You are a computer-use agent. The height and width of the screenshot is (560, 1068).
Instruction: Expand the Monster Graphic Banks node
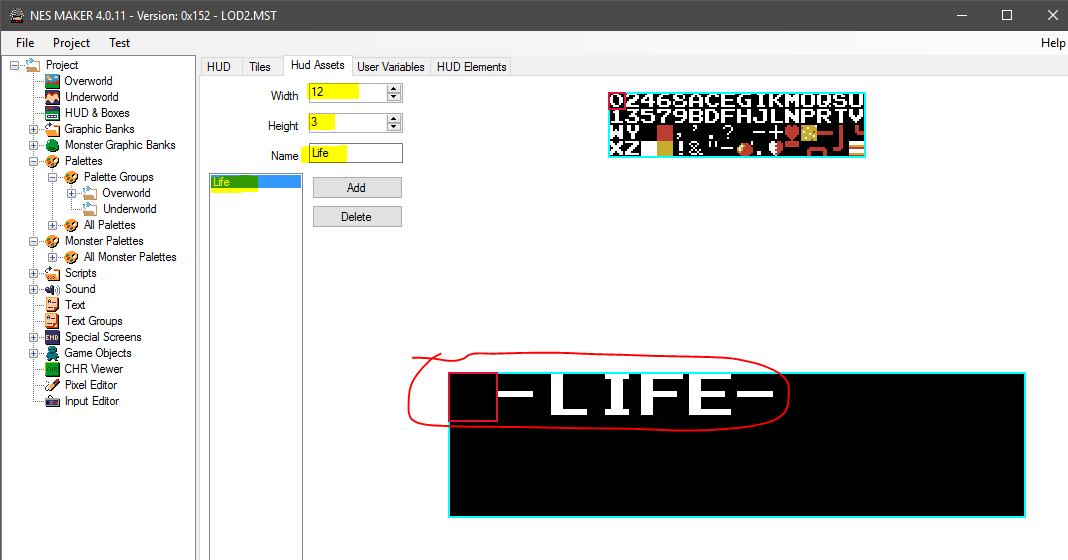pos(33,145)
